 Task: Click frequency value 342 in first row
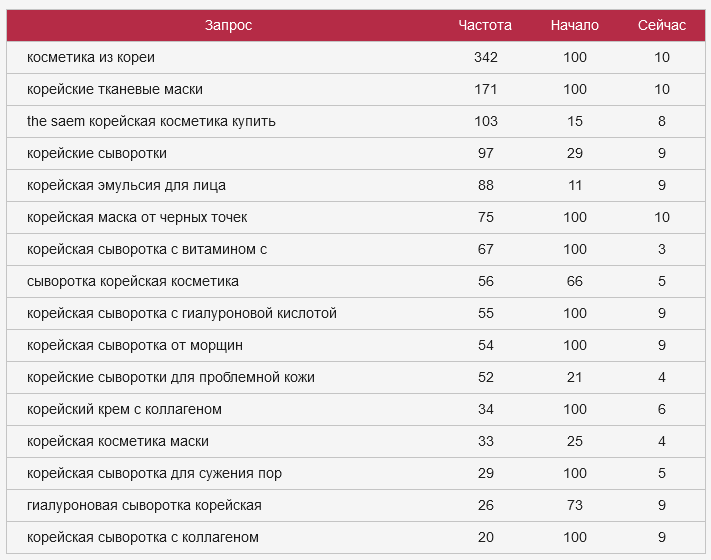[x=486, y=57]
